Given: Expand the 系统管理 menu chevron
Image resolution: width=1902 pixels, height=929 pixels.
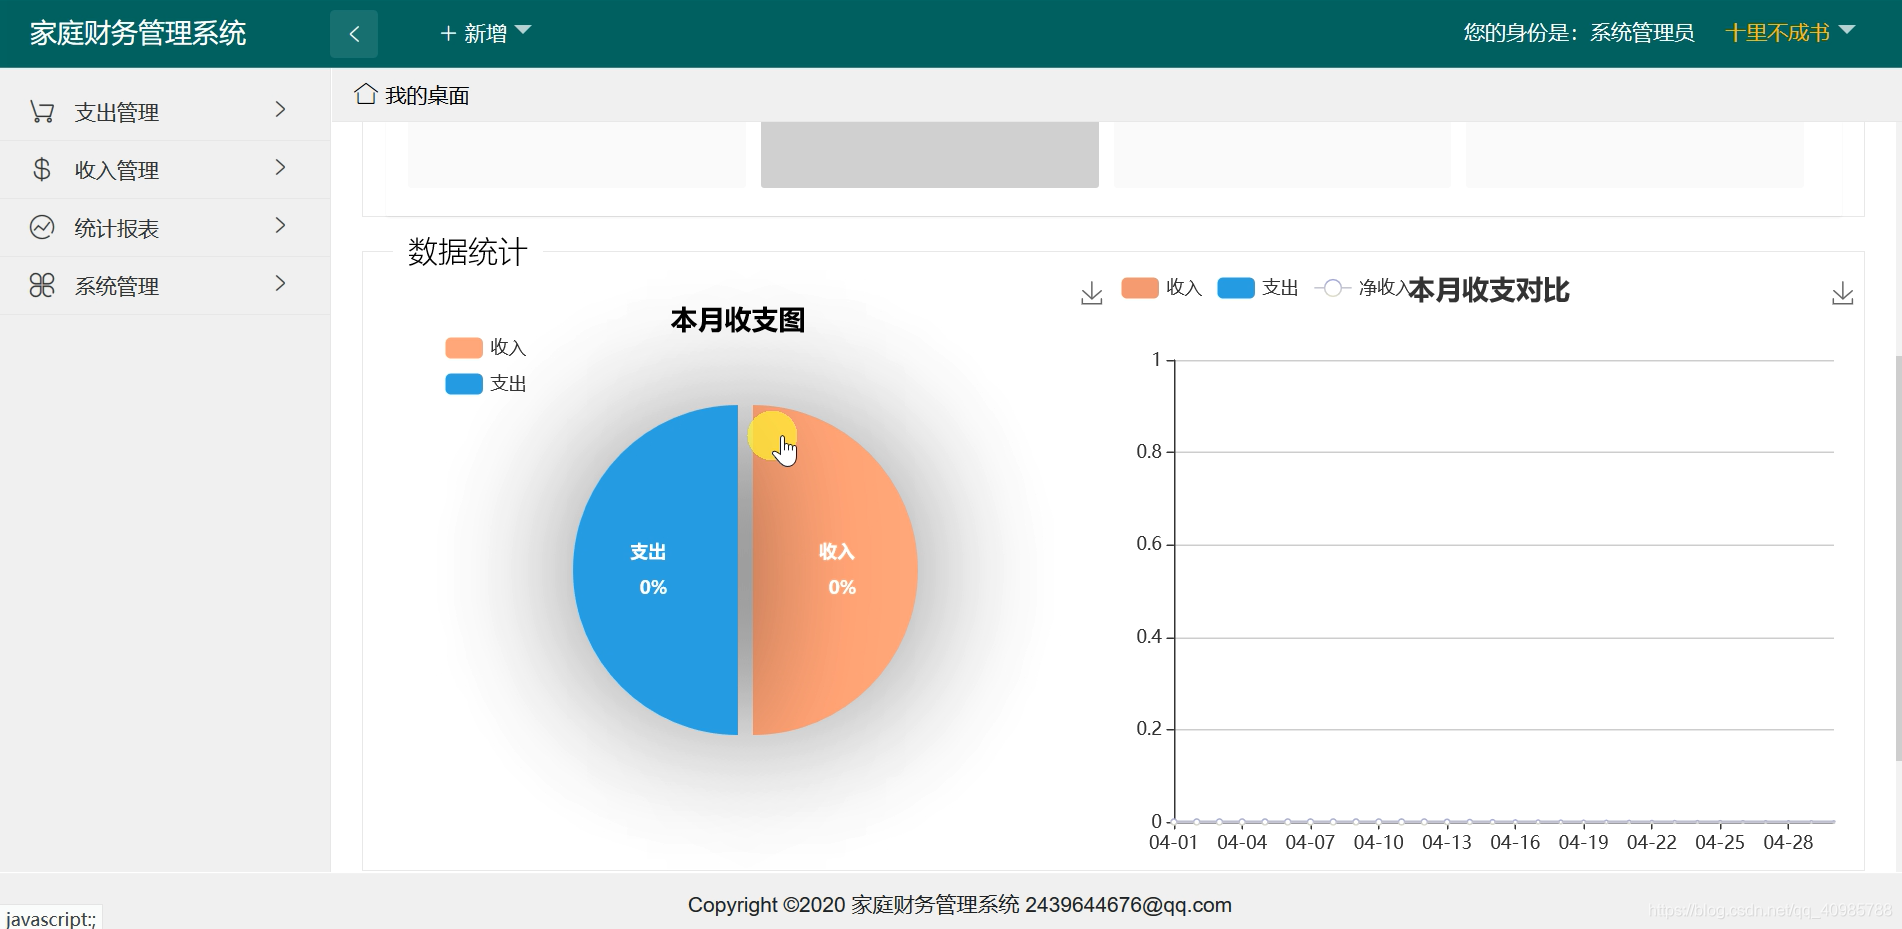Looking at the screenshot, I should (x=281, y=284).
